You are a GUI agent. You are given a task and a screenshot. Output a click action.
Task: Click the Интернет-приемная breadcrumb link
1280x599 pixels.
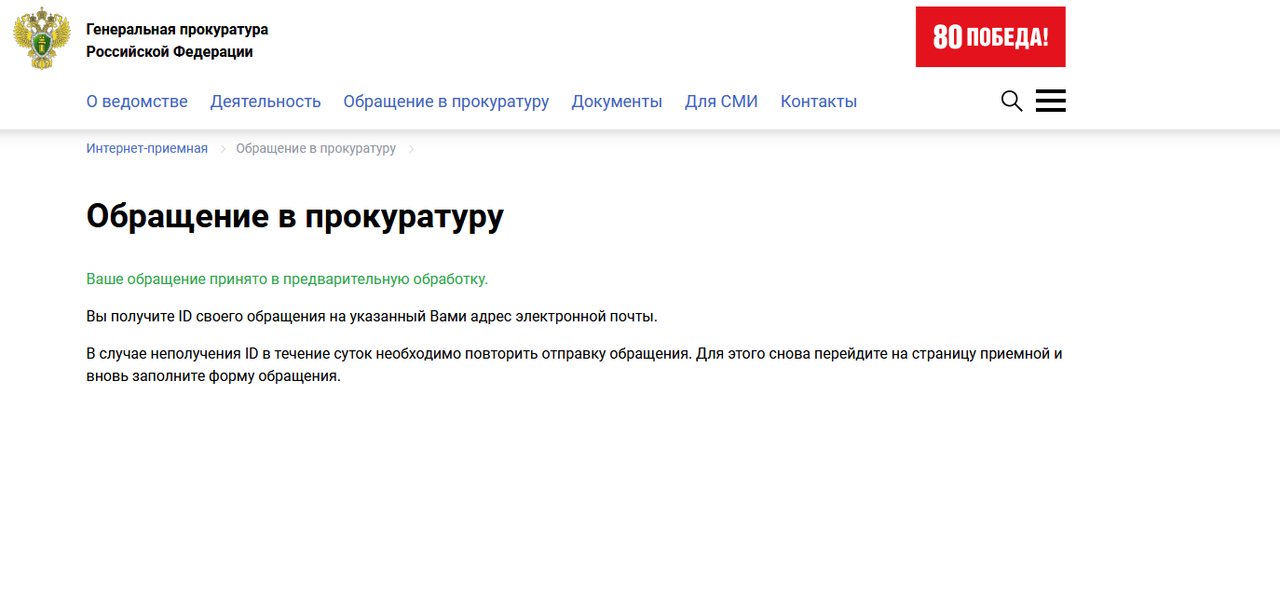click(x=147, y=148)
